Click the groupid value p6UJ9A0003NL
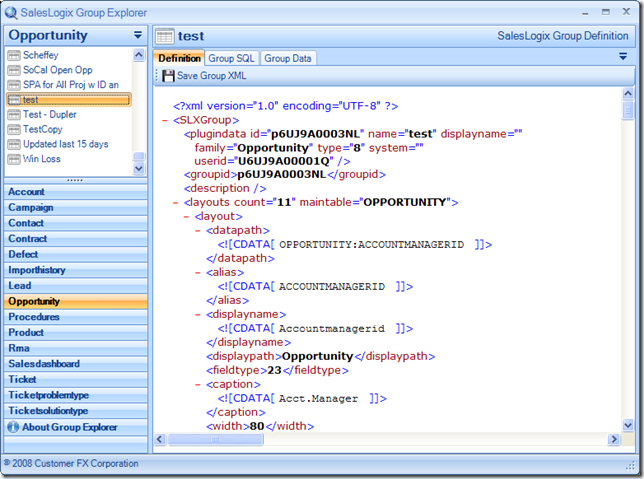The height and width of the screenshot is (479, 644). pyautogui.click(x=282, y=175)
